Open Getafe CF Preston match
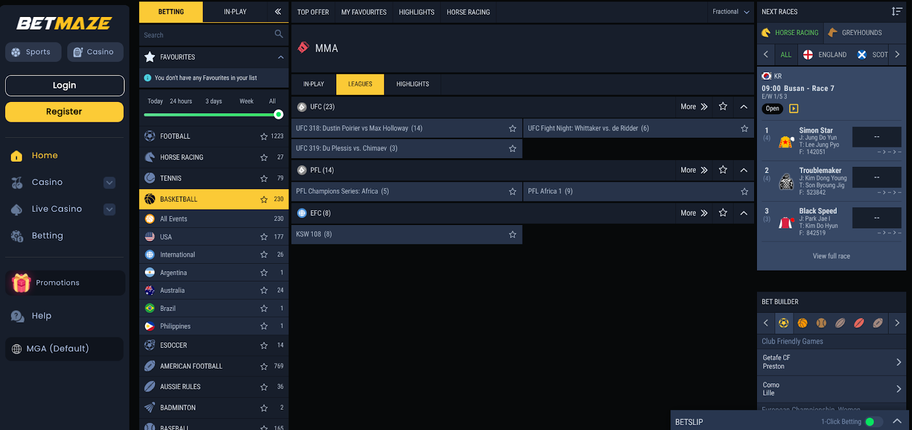Viewport: 912px width, 430px height. [832, 362]
